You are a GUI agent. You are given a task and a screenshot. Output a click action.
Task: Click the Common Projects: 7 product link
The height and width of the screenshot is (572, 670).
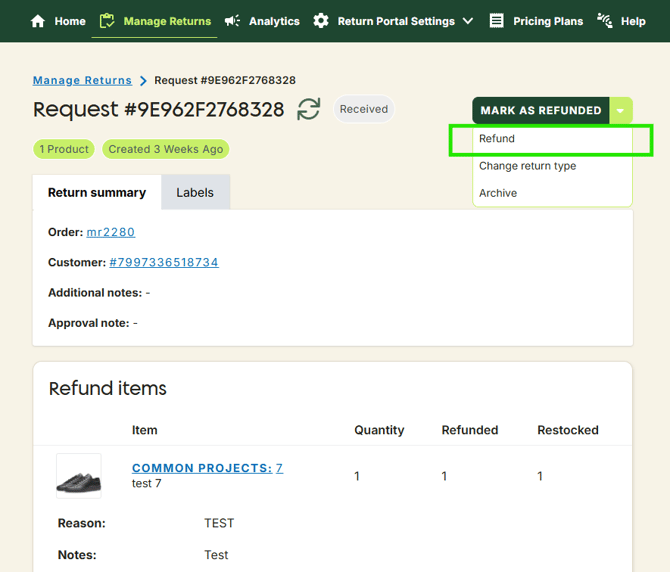tap(207, 468)
